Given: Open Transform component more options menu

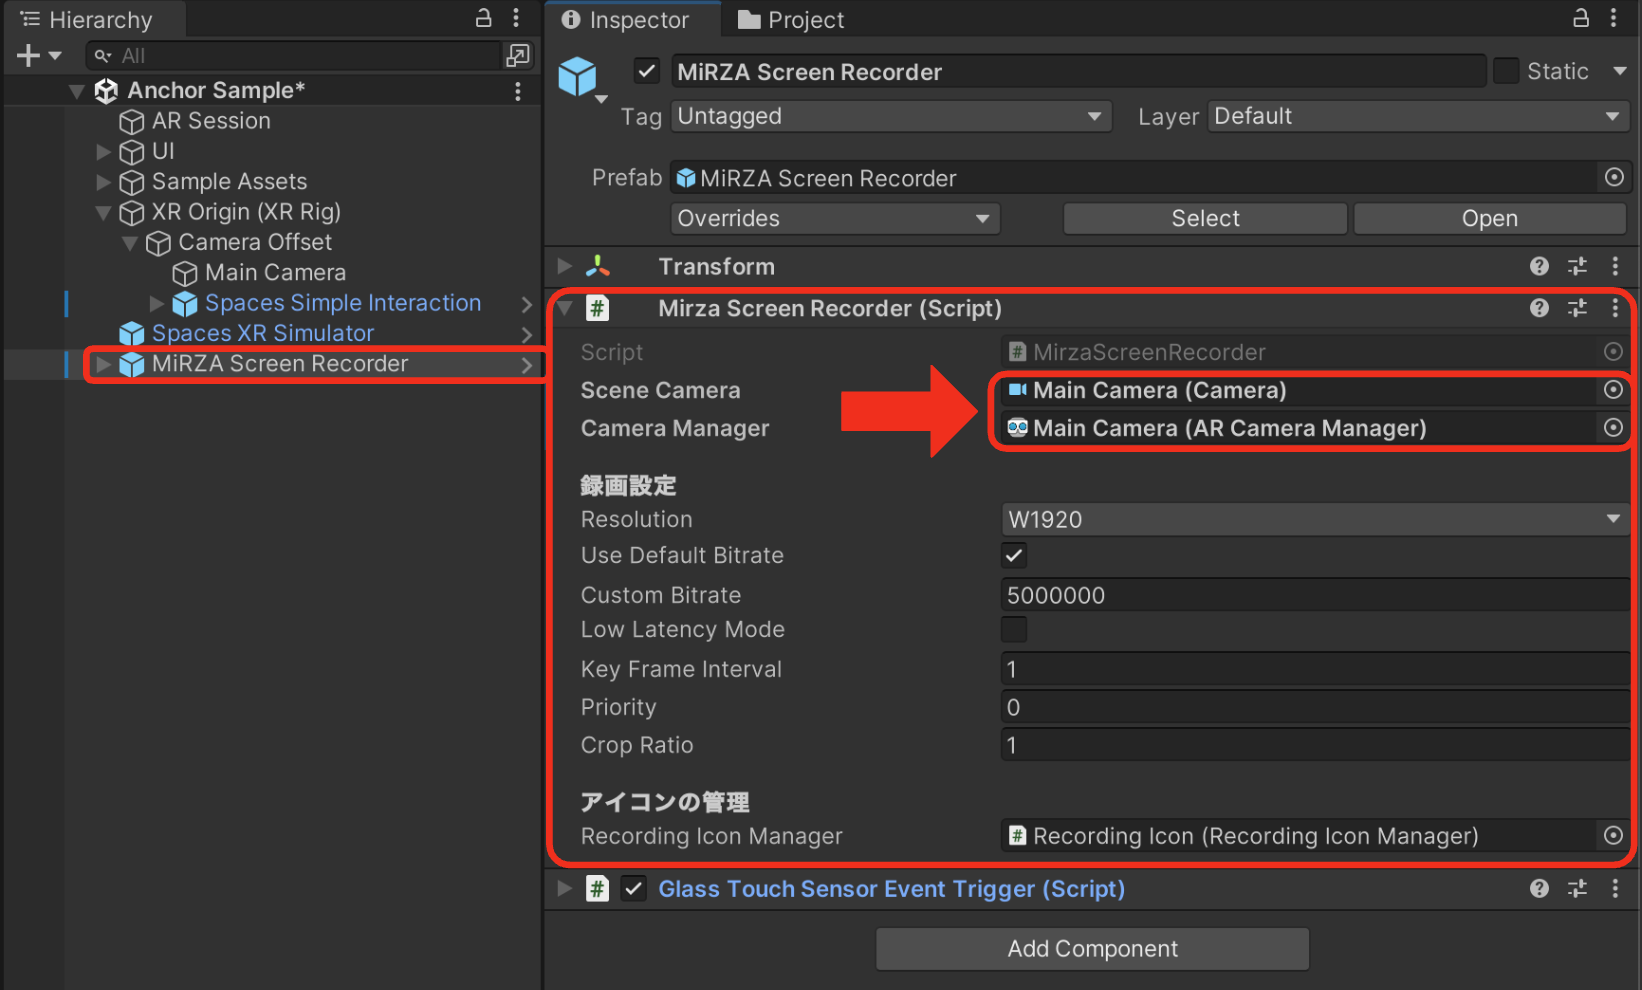Looking at the screenshot, I should point(1615,266).
